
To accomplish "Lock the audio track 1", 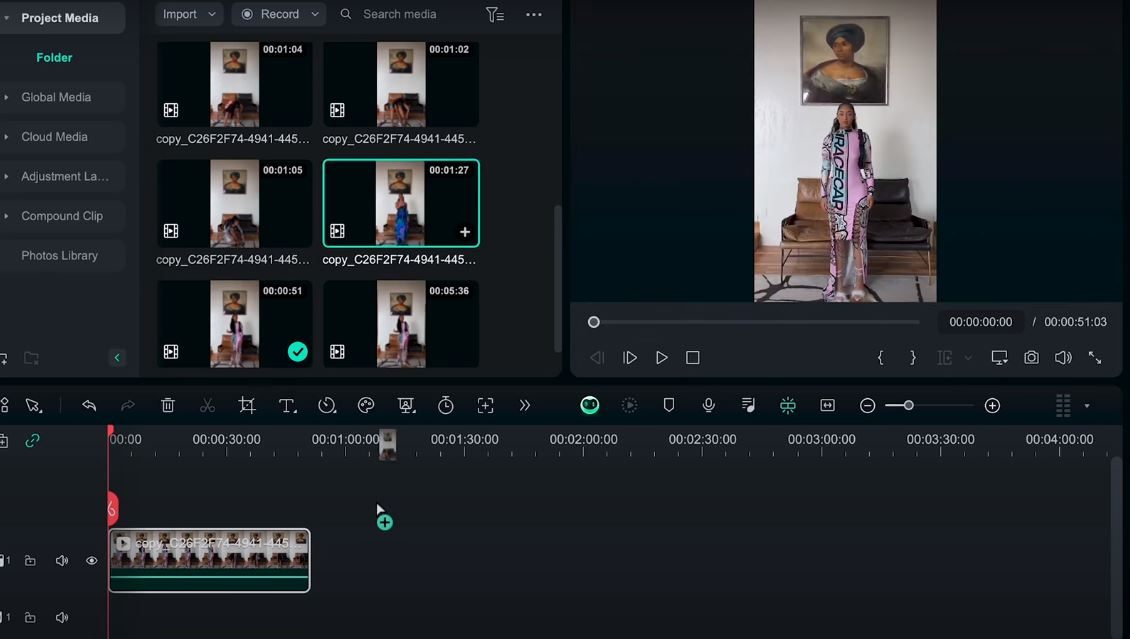I will [30, 617].
